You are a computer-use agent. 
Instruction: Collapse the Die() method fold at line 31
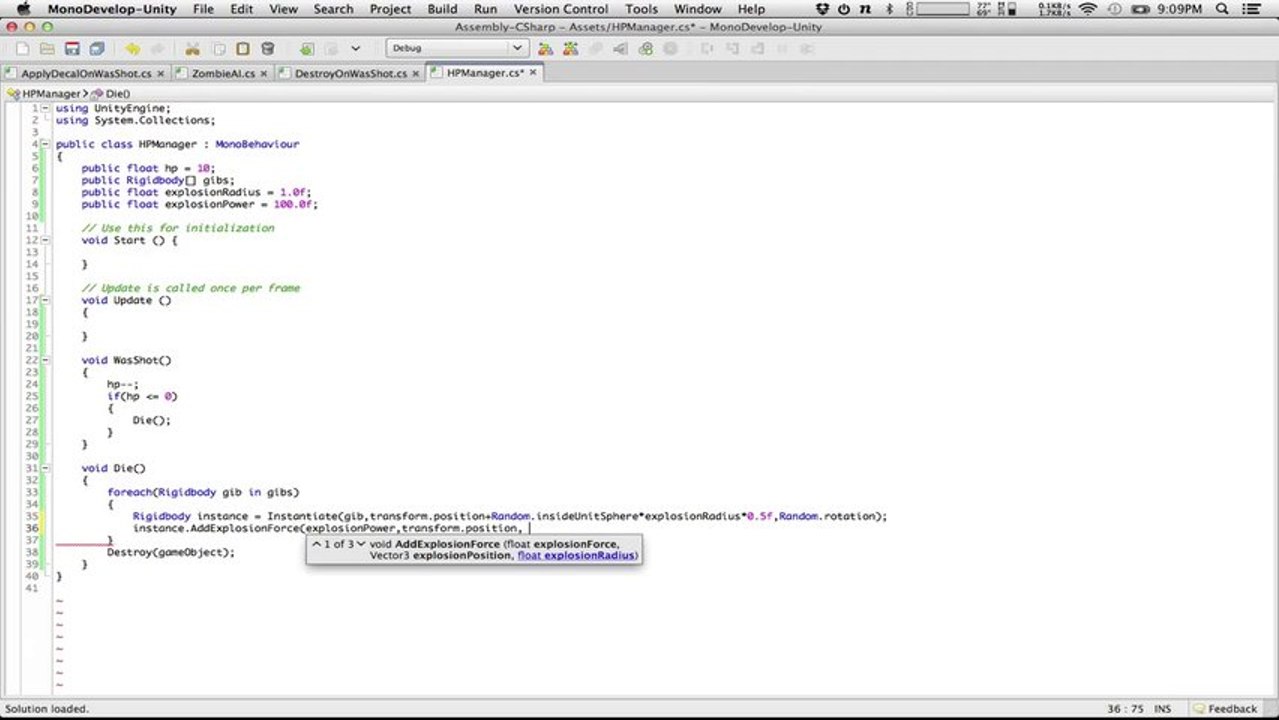click(45, 468)
